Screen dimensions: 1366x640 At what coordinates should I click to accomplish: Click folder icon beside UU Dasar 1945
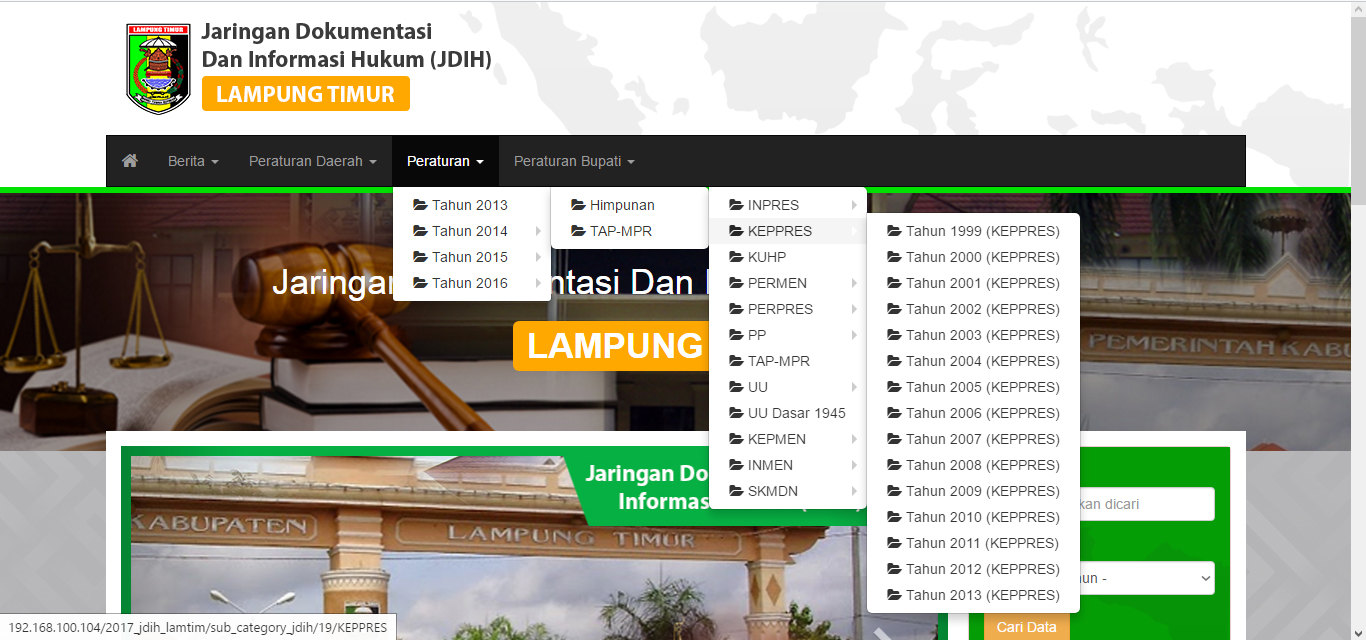click(736, 413)
